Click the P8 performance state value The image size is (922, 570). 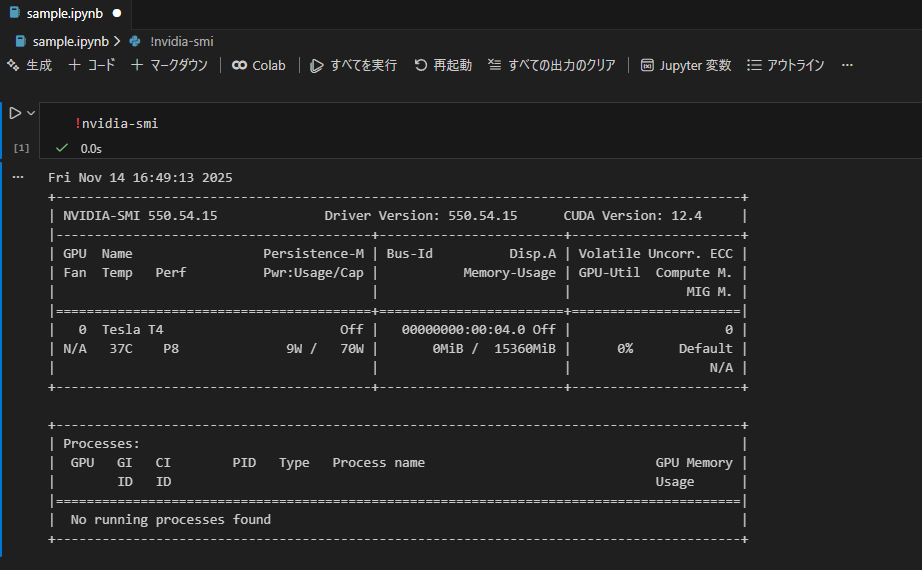coord(171,349)
